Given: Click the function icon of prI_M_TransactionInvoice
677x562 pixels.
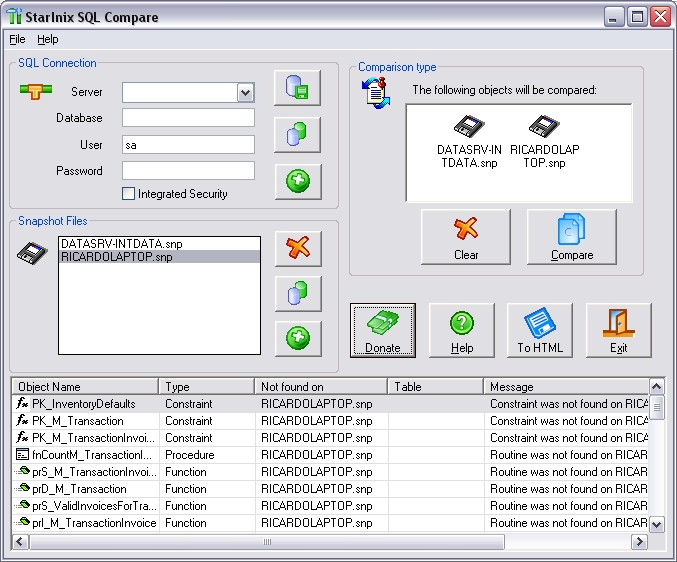Looking at the screenshot, I should pyautogui.click(x=22, y=522).
